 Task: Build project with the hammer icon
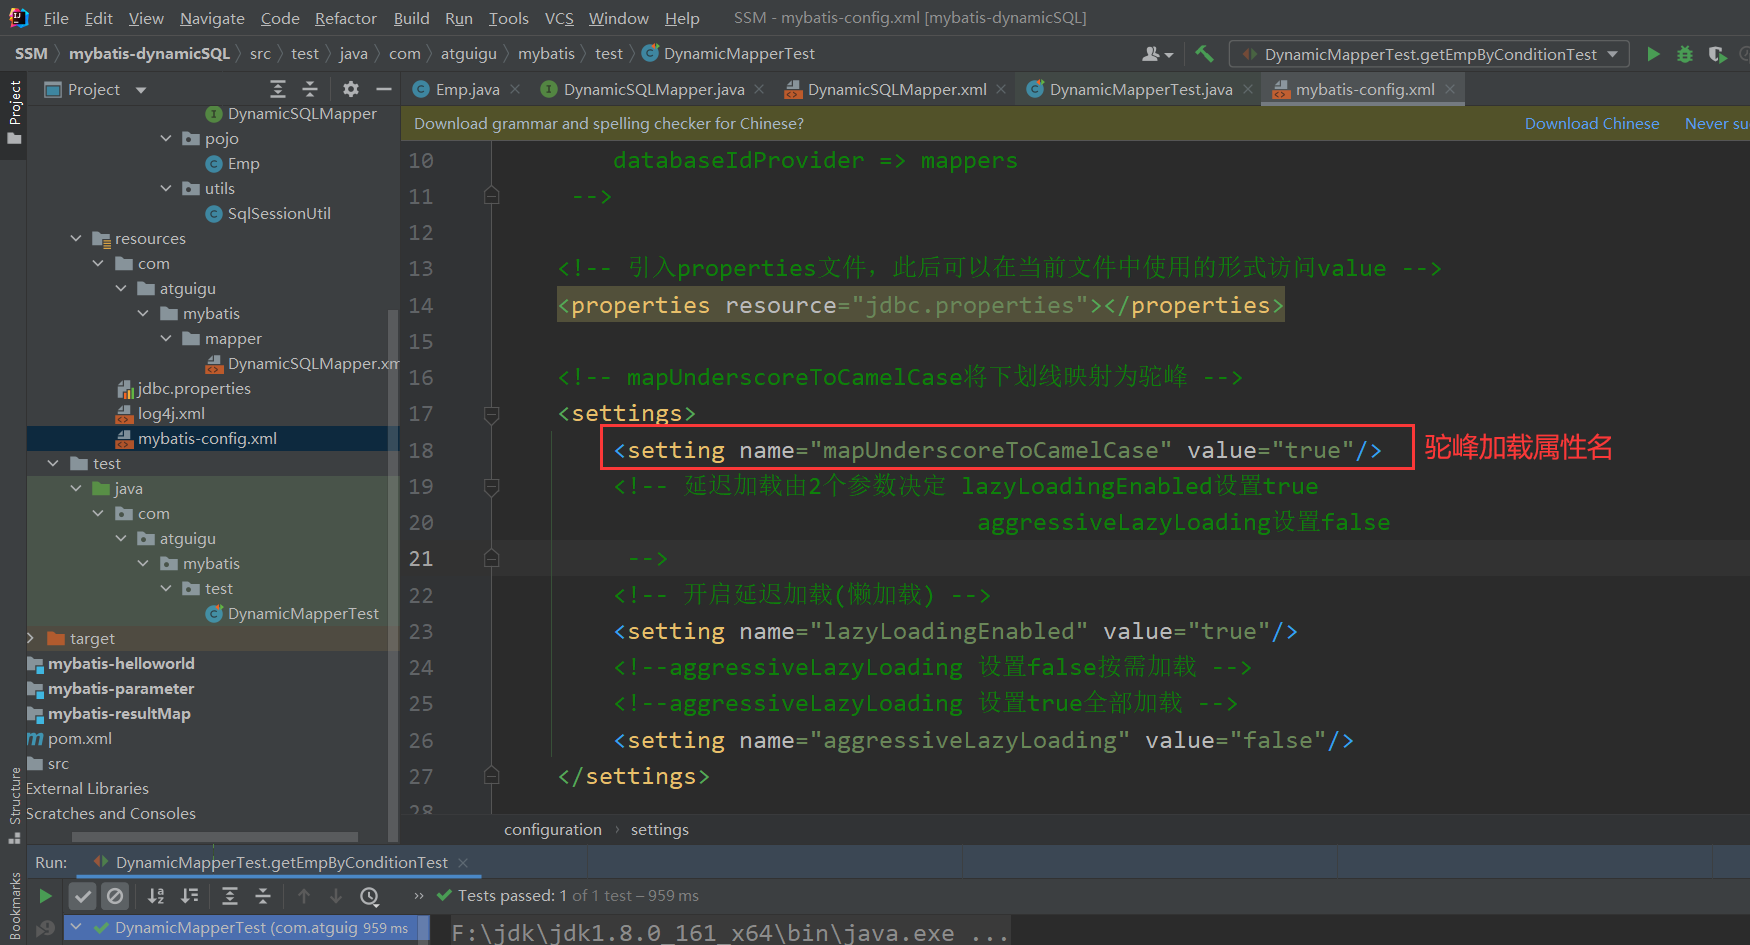pos(1204,54)
